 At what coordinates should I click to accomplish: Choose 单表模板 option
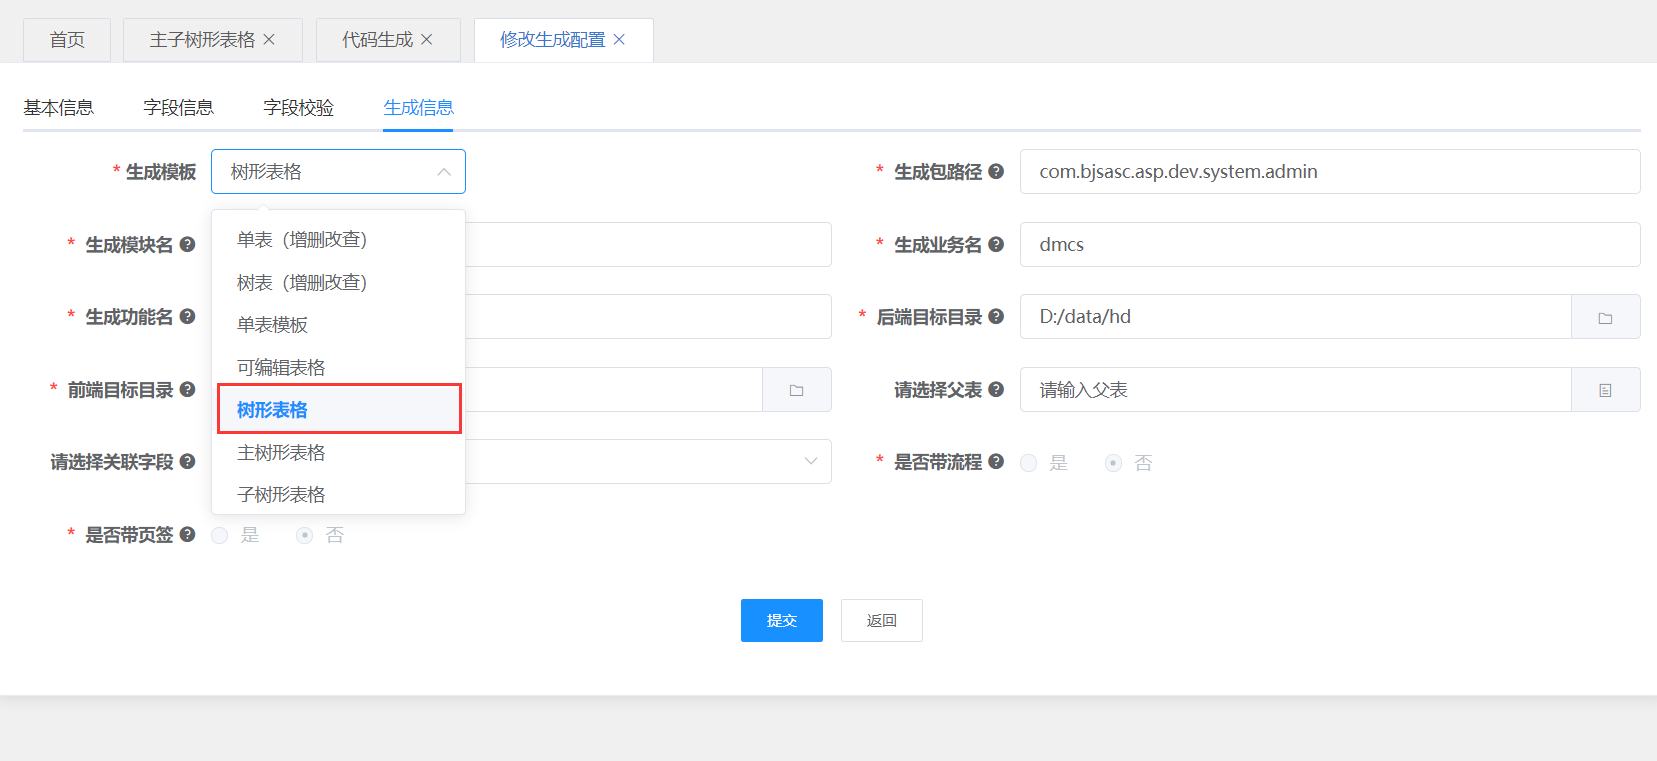click(x=339, y=325)
